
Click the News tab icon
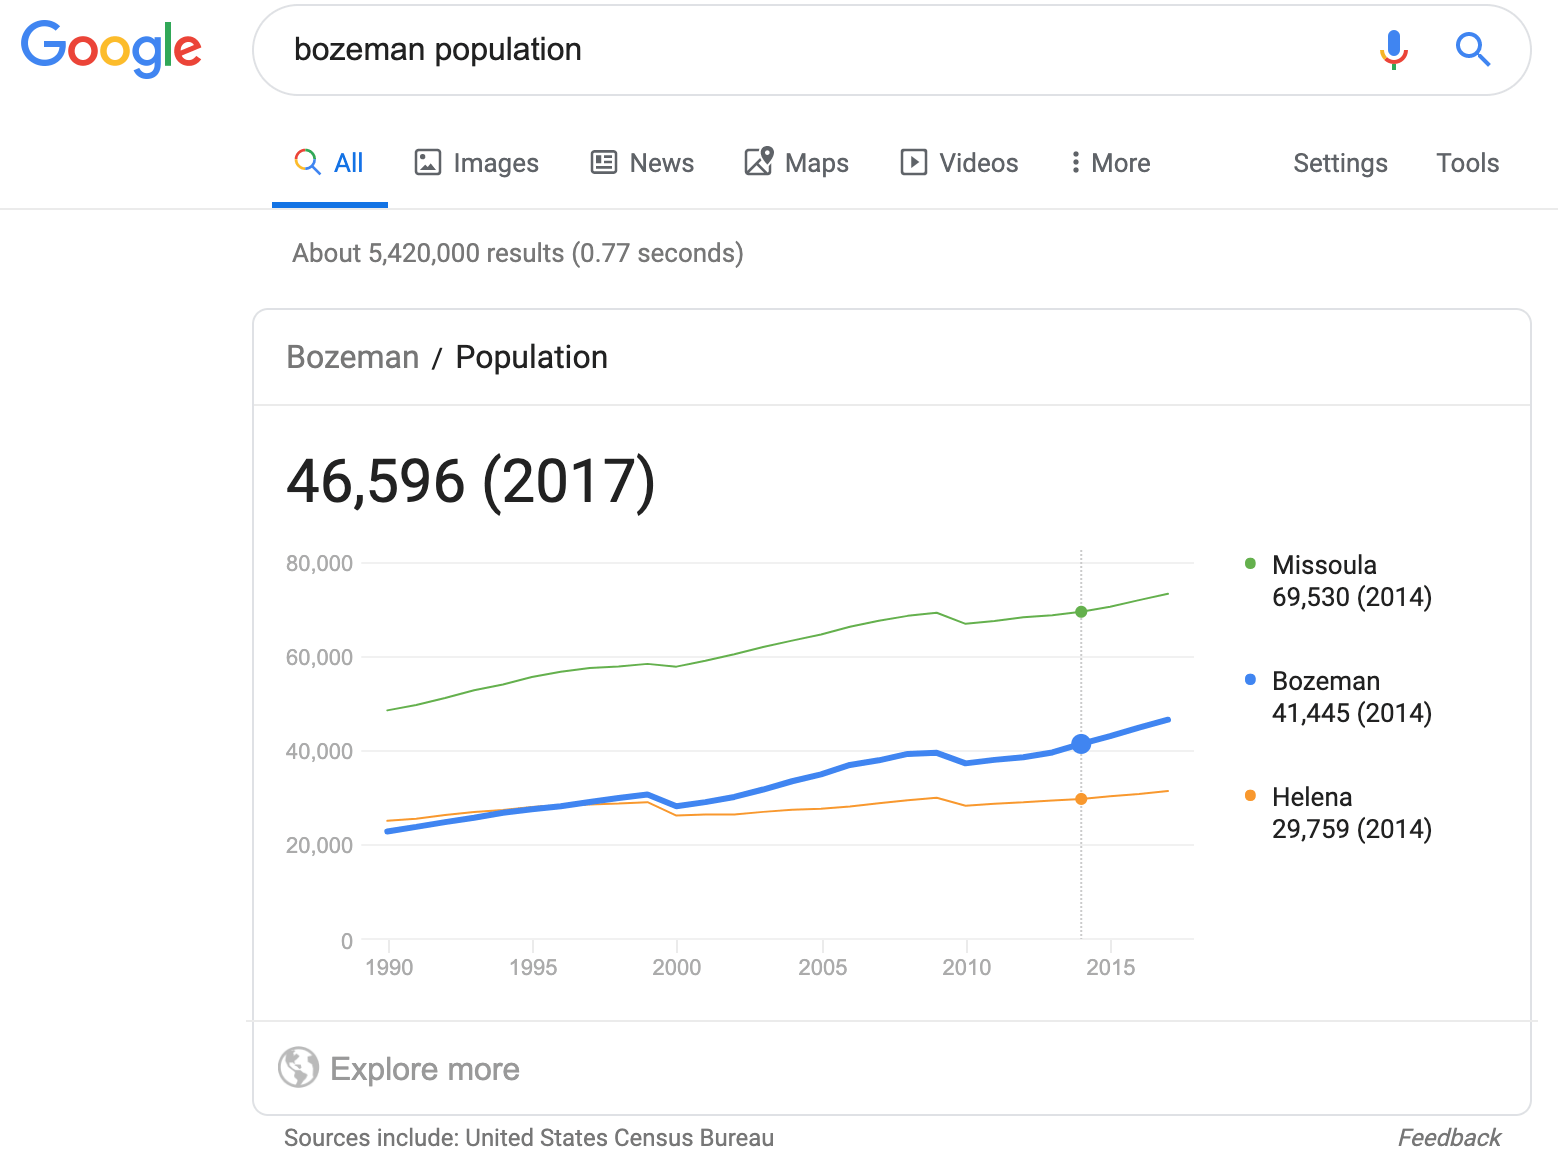pyautogui.click(x=604, y=162)
